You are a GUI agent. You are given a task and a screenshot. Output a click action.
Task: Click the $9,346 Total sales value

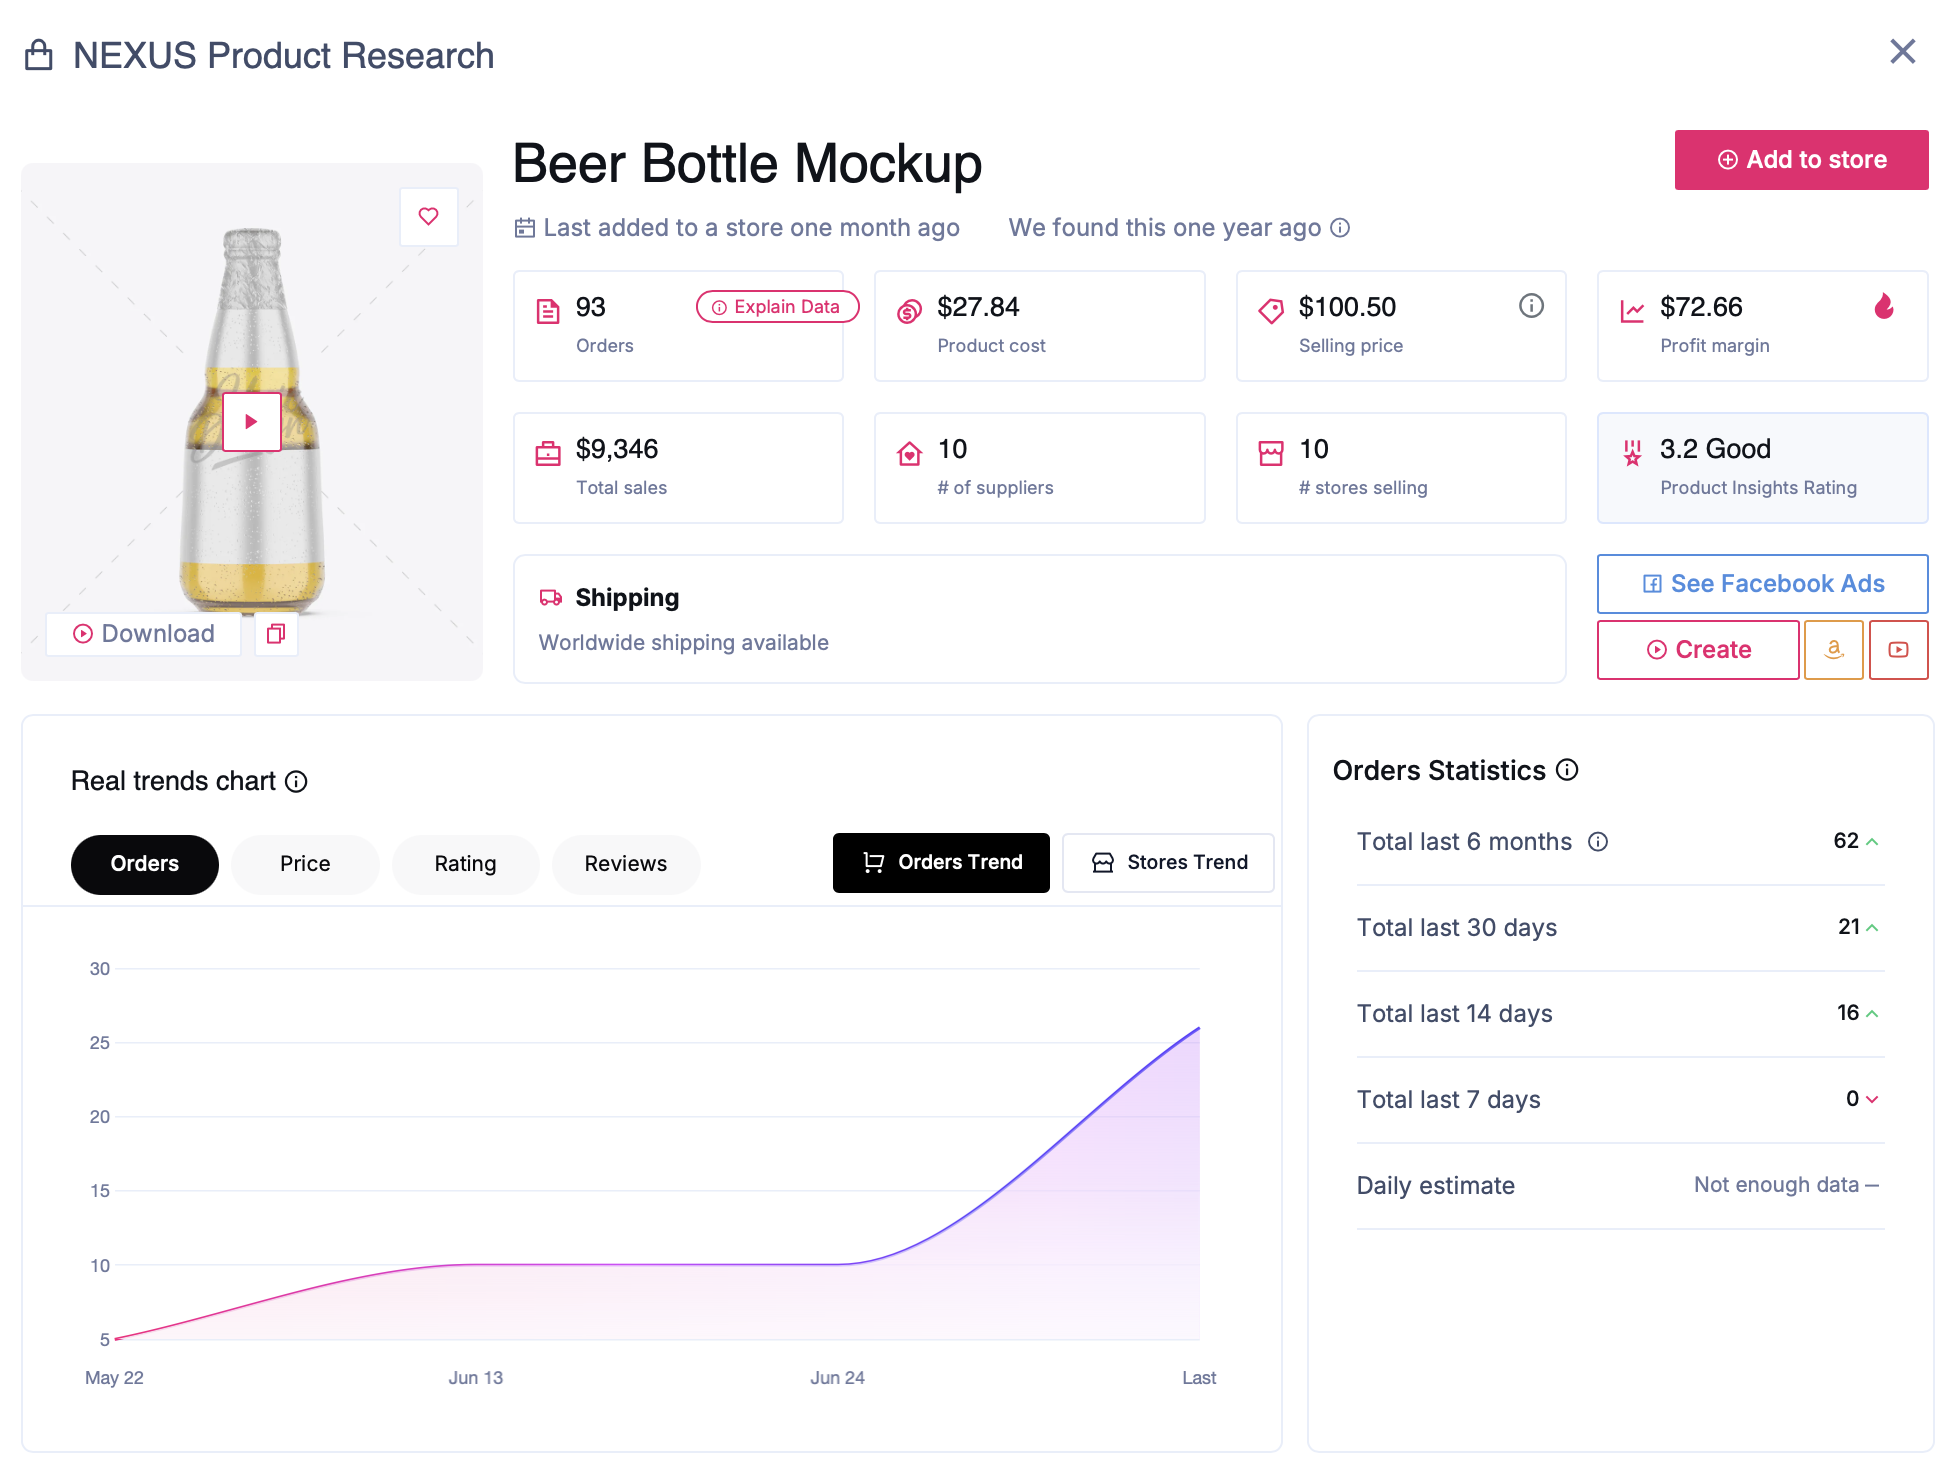617,449
